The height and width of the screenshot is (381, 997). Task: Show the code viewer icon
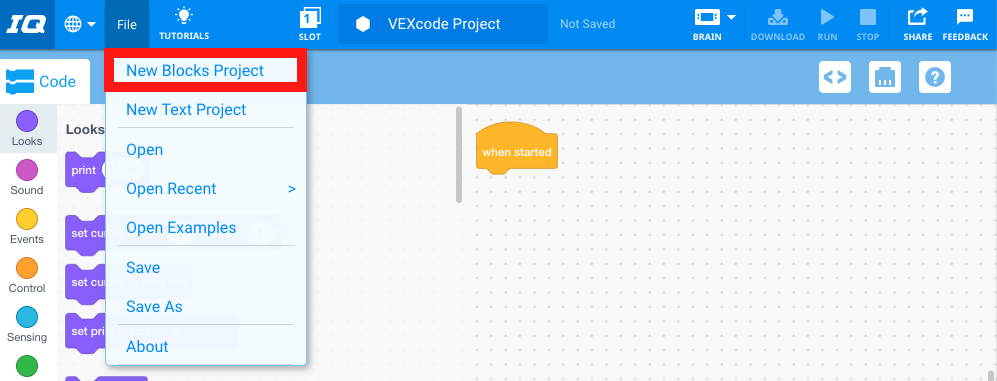835,78
